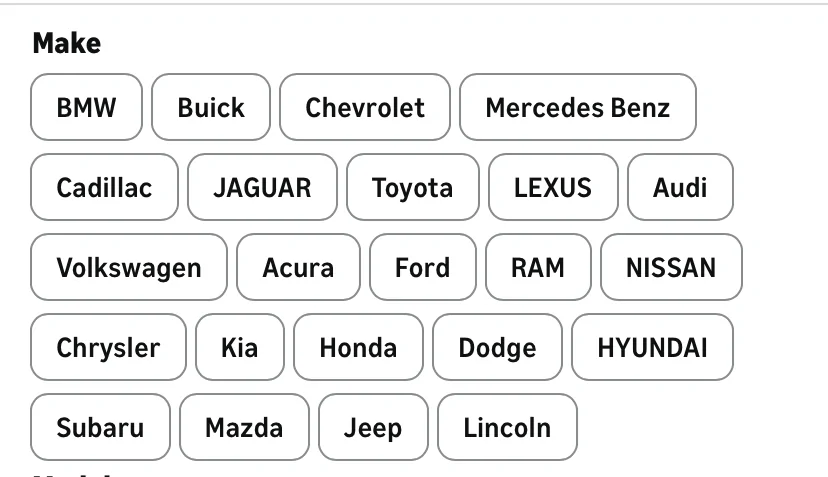Tap the Acura make button

point(298,268)
